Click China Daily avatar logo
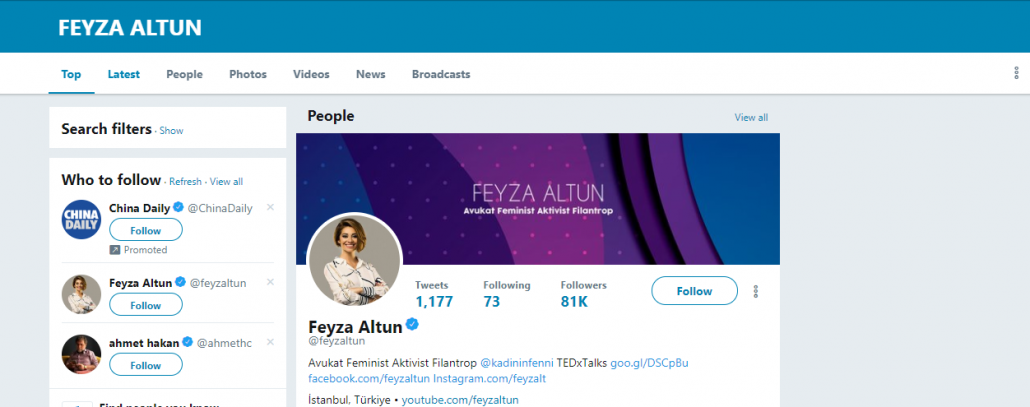The width and height of the screenshot is (1030, 407). (x=81, y=220)
